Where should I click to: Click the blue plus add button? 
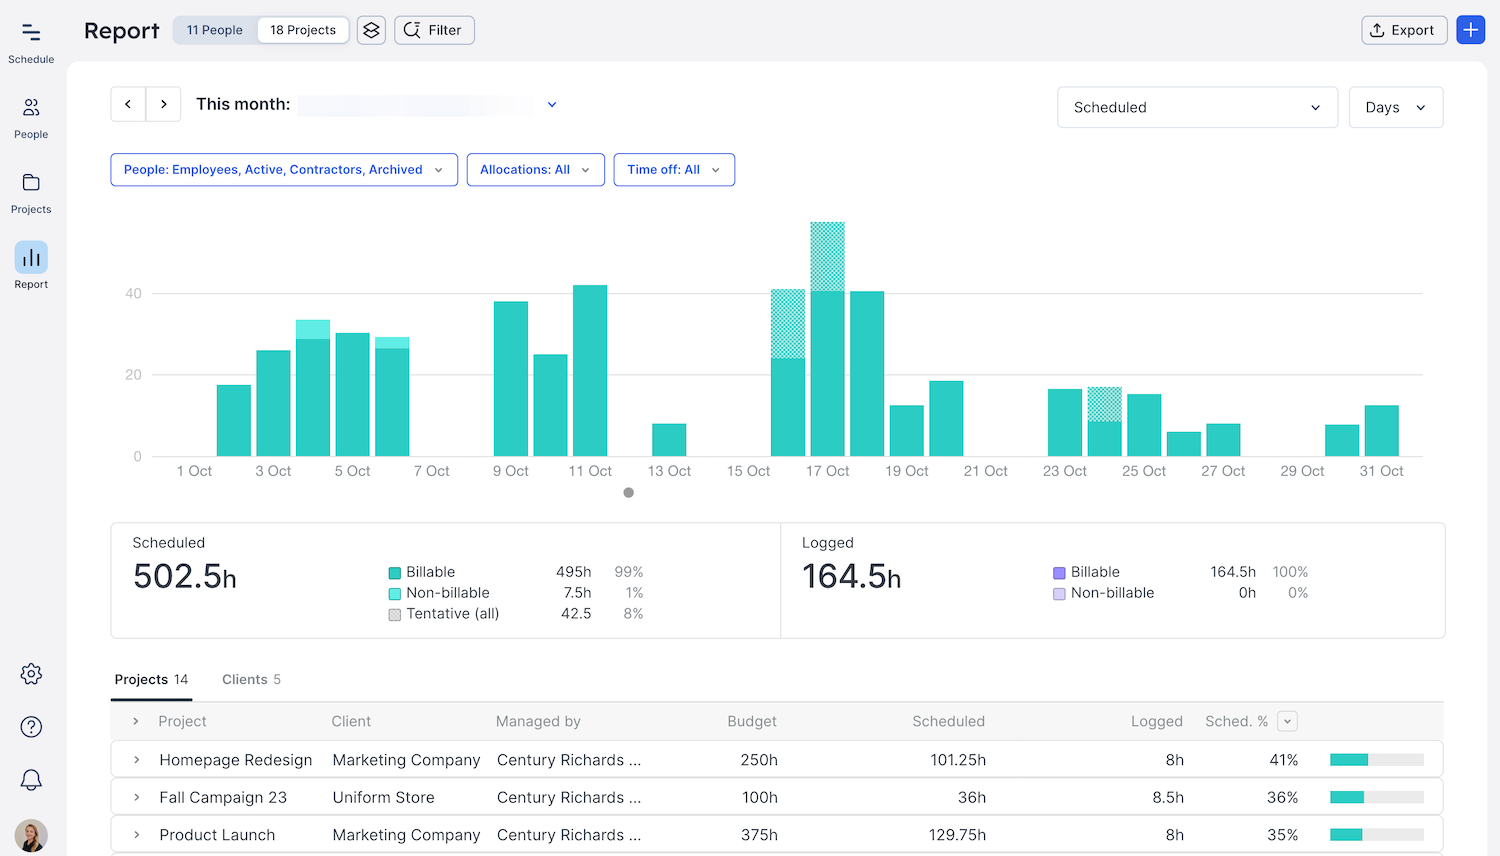[x=1470, y=30]
